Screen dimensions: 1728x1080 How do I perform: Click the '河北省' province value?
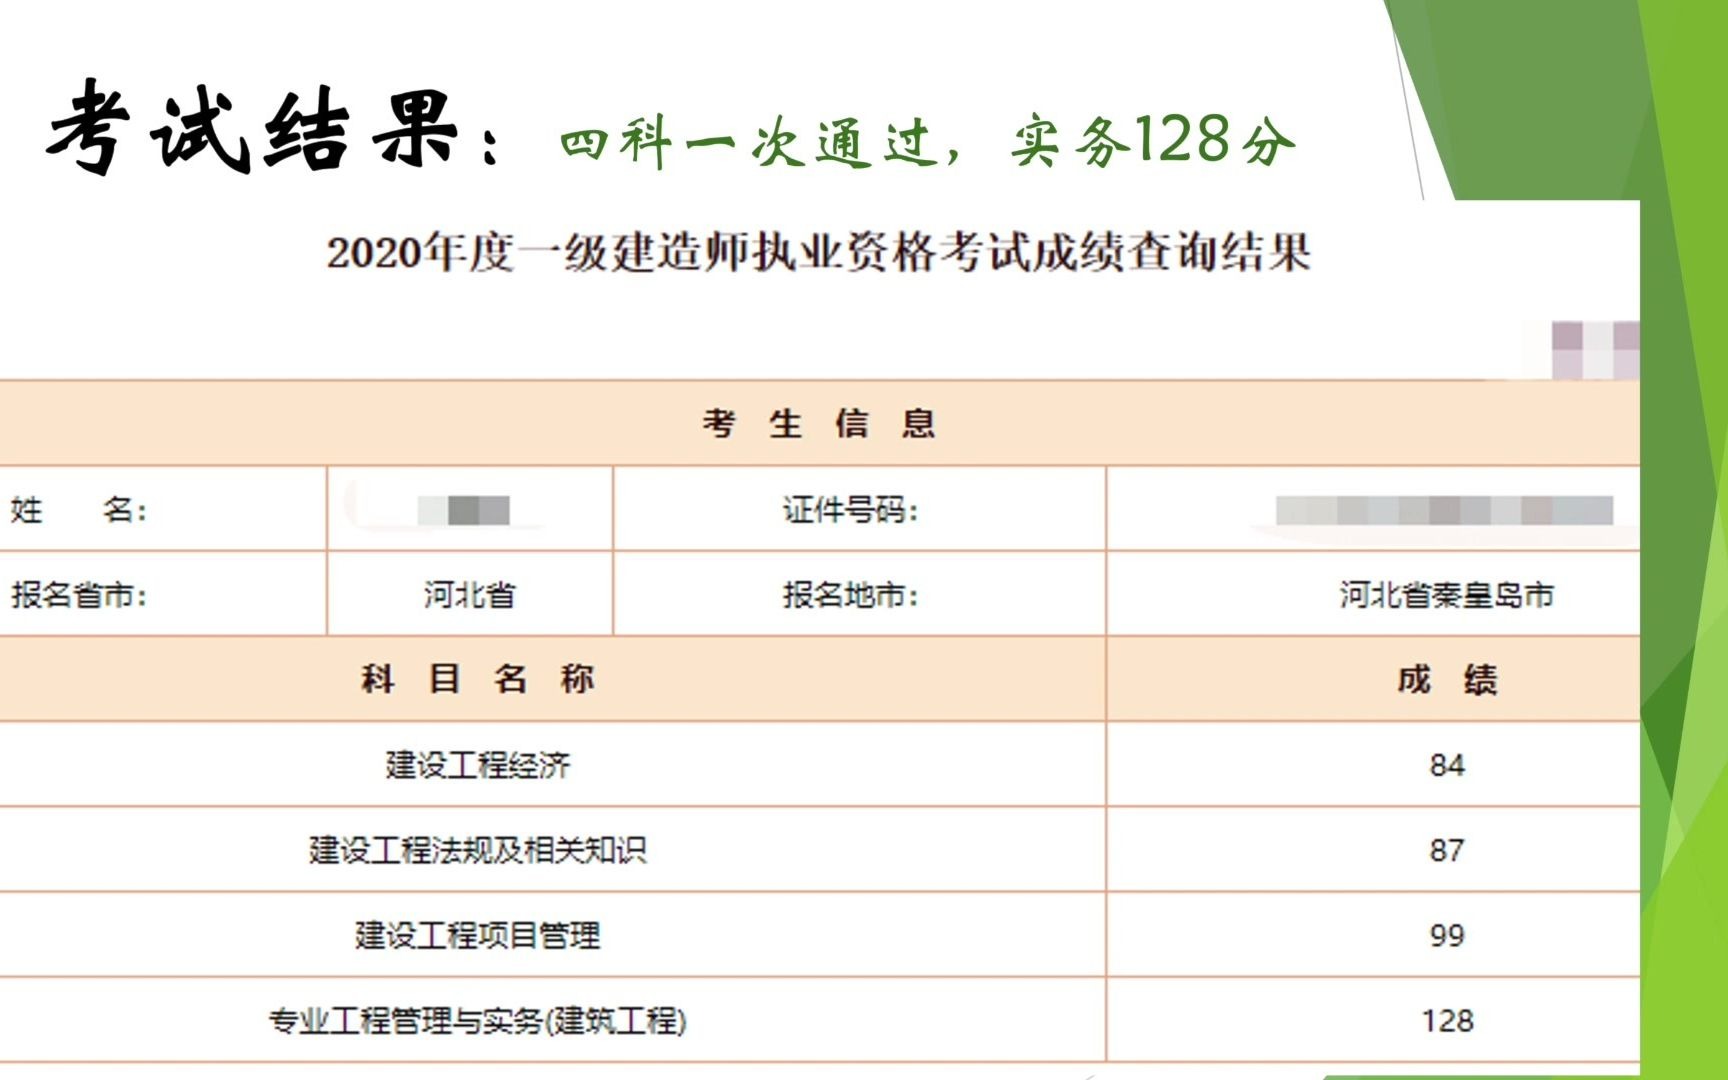tap(469, 595)
